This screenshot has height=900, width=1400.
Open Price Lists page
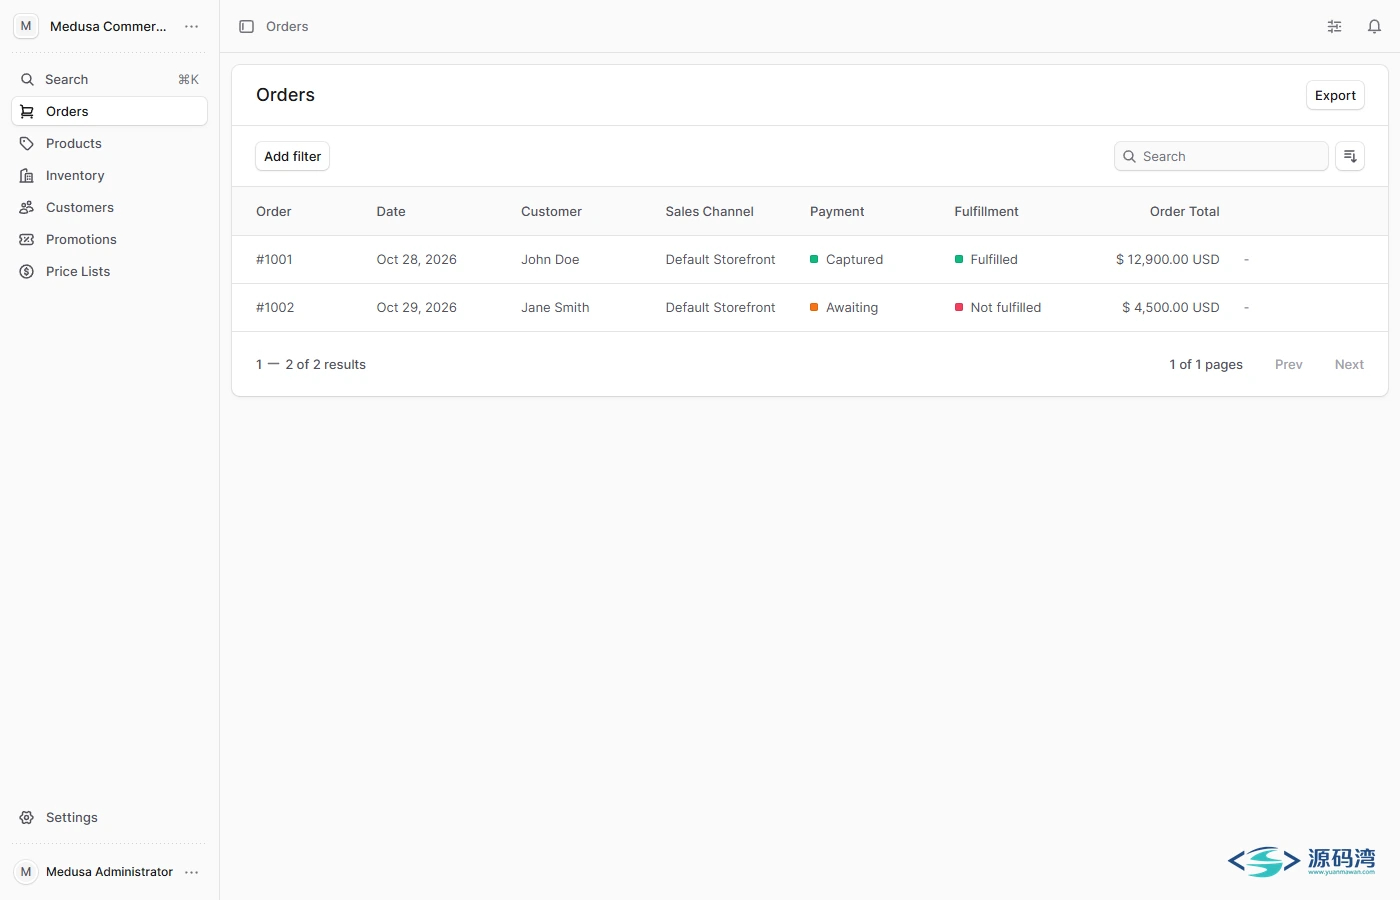coord(109,272)
